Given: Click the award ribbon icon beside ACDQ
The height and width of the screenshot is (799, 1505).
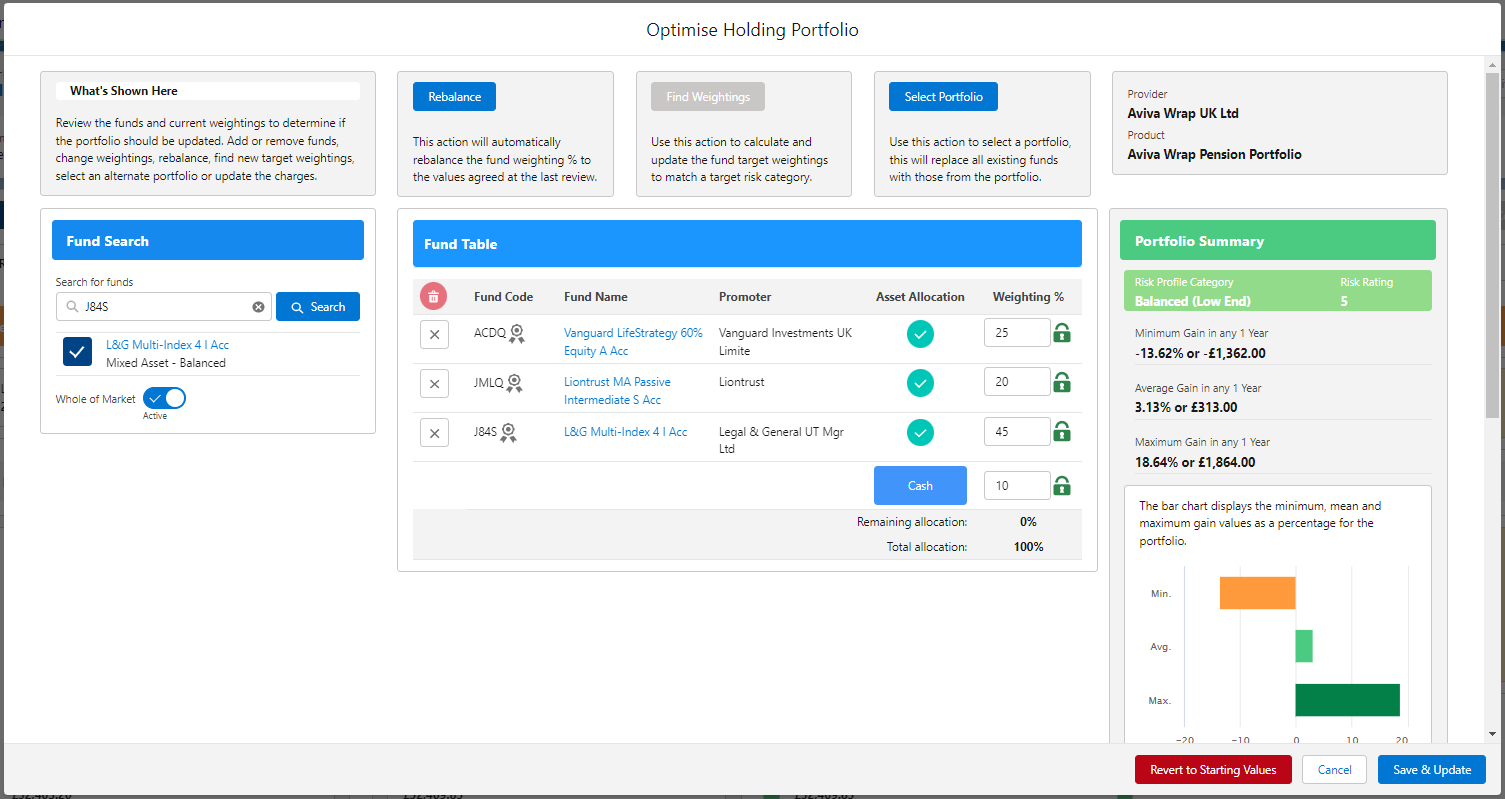Looking at the screenshot, I should 516,334.
